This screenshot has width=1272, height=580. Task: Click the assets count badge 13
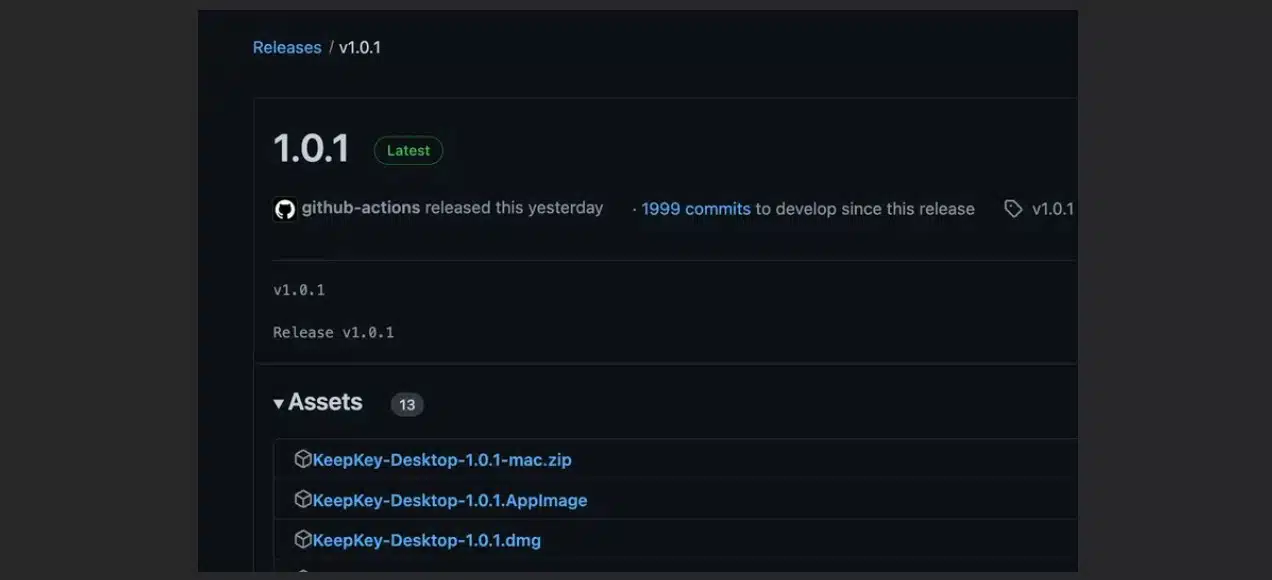[407, 405]
